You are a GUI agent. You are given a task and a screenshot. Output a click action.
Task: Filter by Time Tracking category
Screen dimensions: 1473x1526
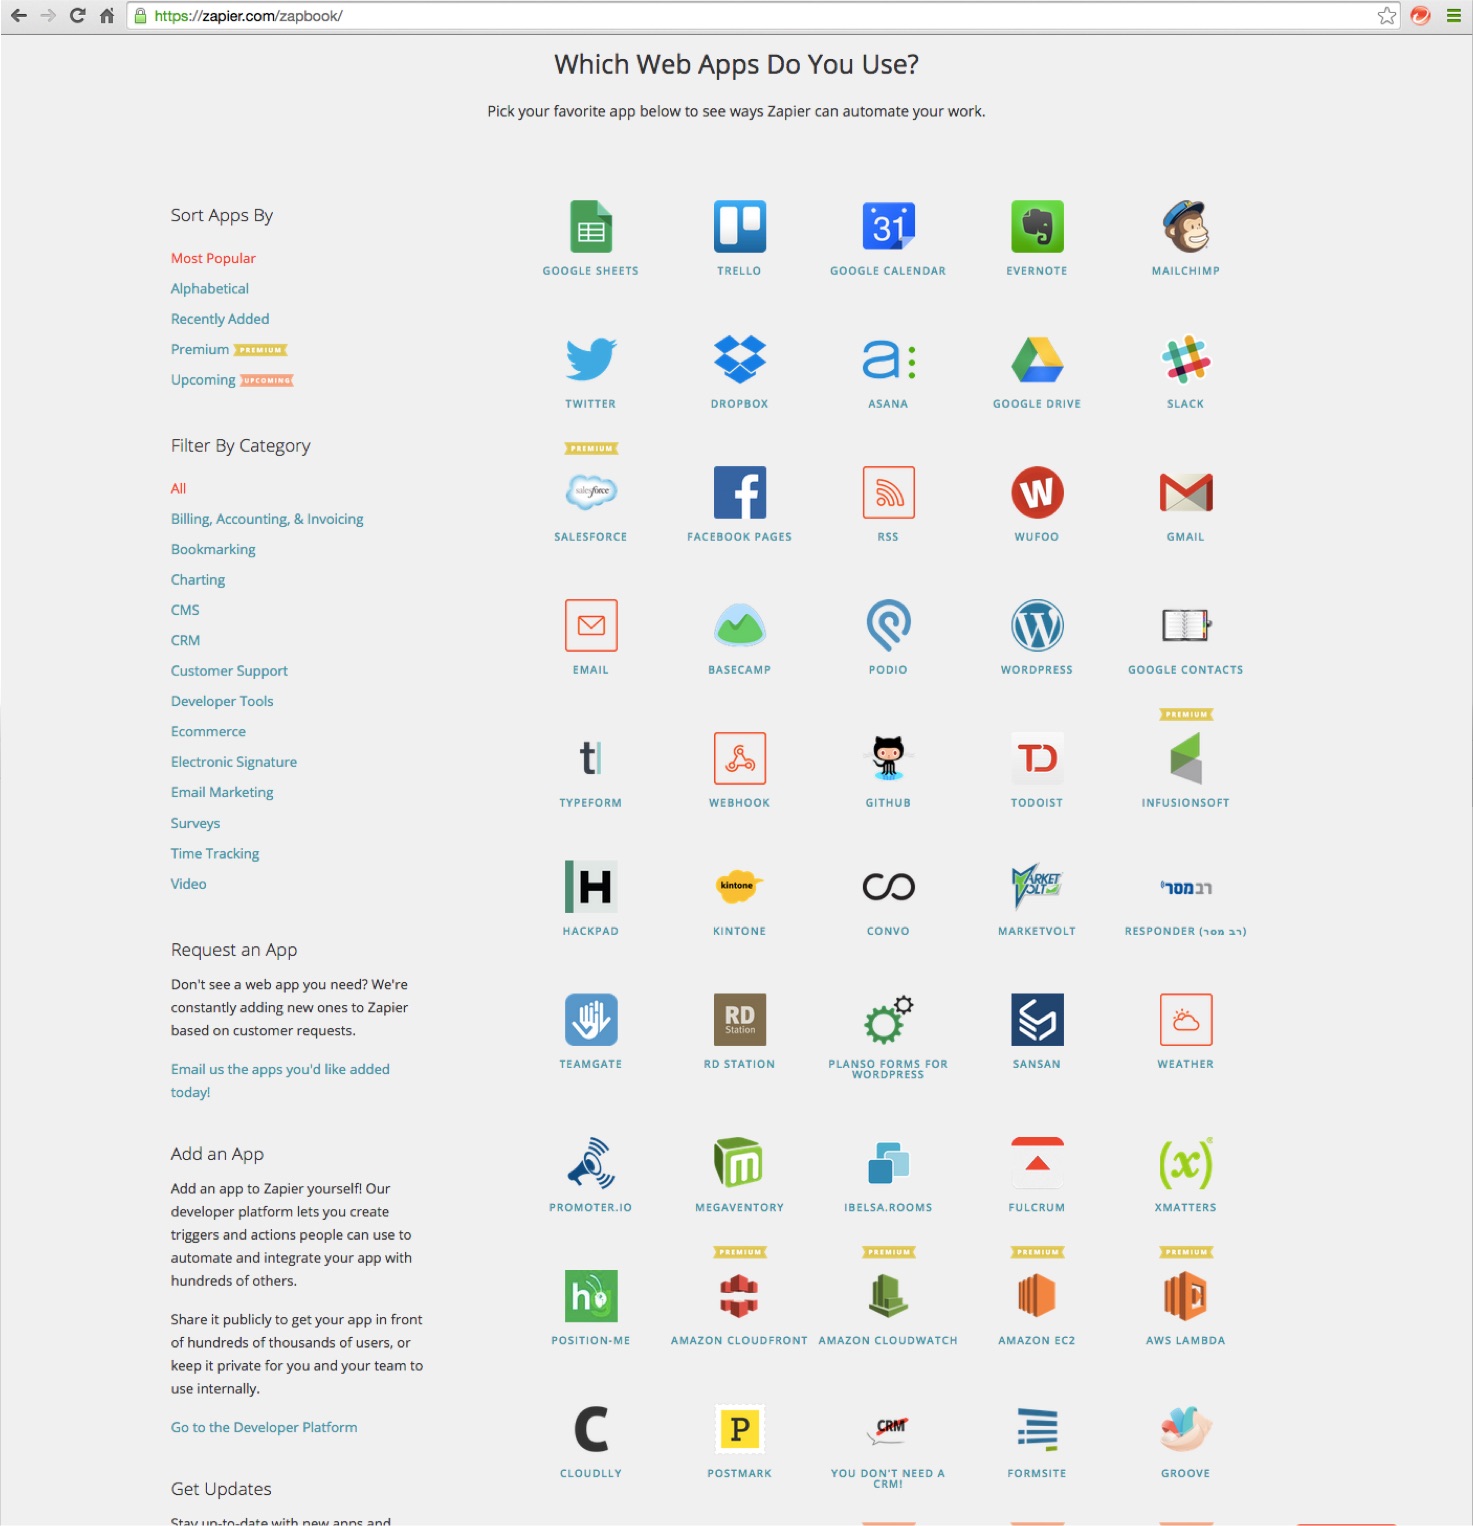click(x=215, y=853)
